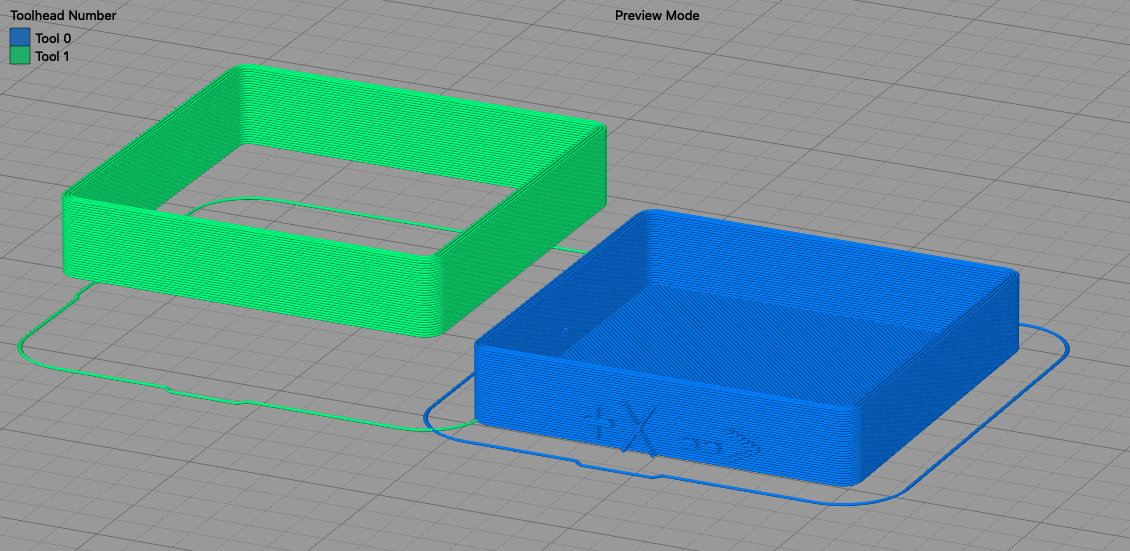Click the 'Toolhead Number' legend heading

(x=63, y=15)
